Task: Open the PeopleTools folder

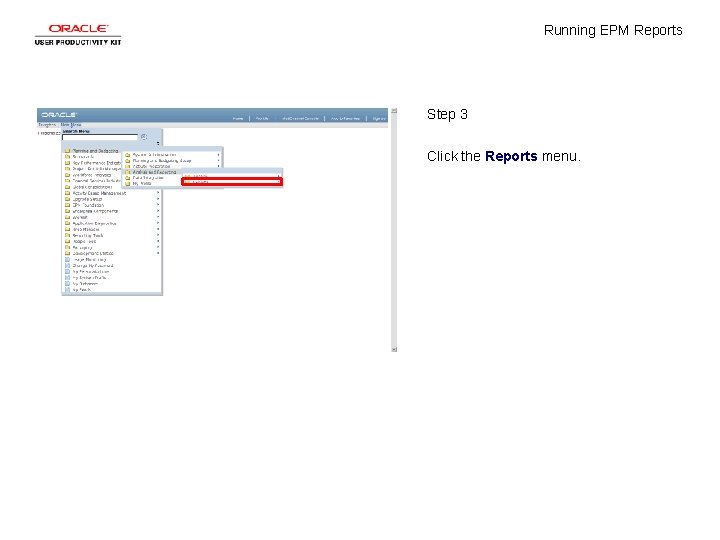Action: pos(84,242)
